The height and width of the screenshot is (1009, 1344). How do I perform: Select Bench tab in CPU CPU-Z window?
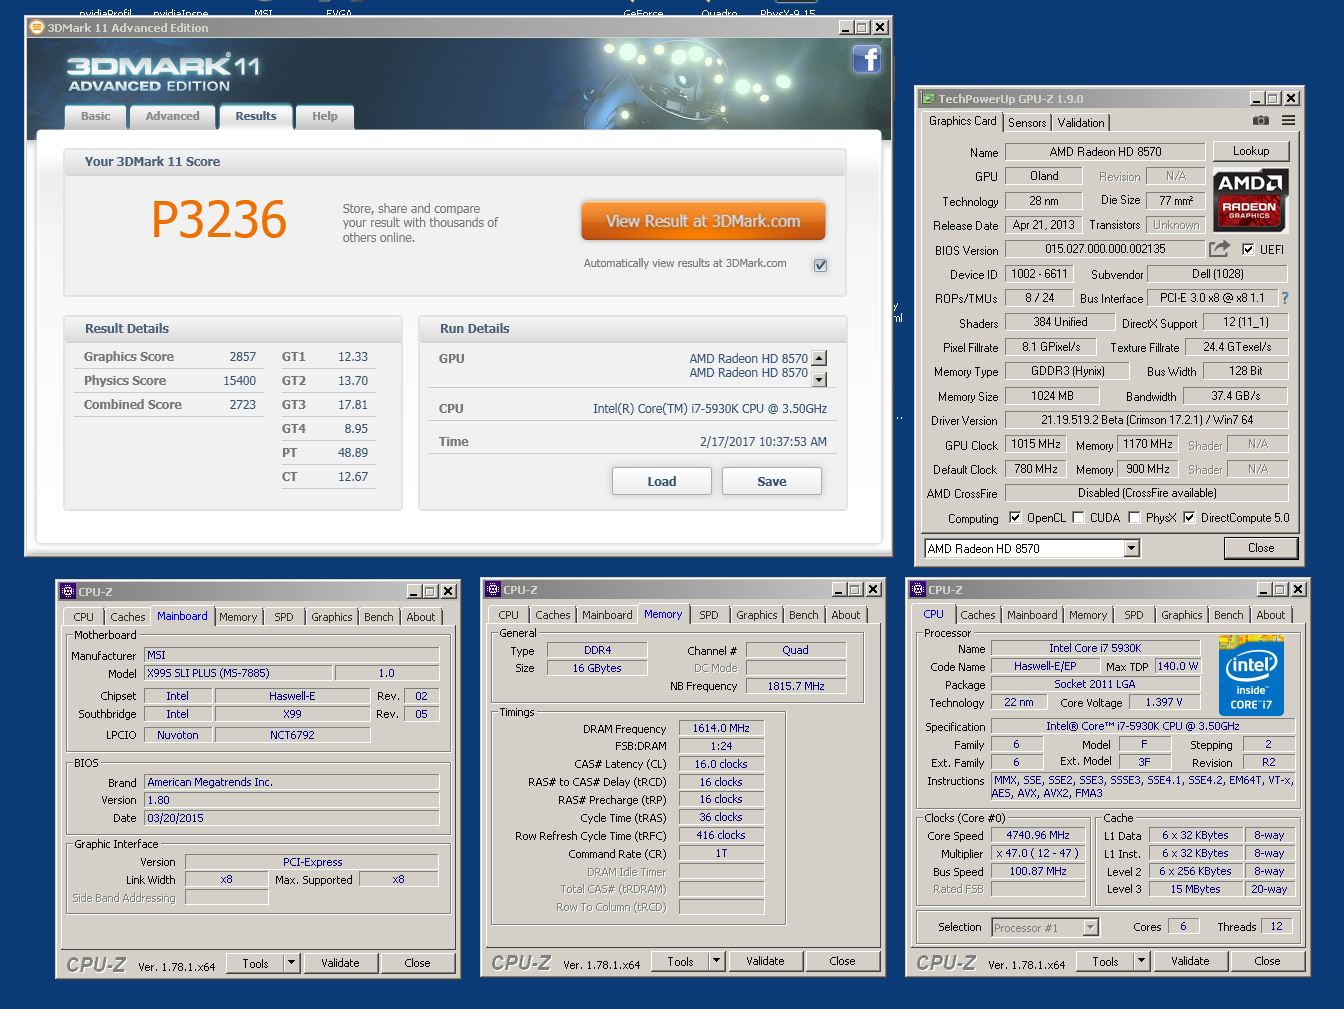click(x=1228, y=615)
